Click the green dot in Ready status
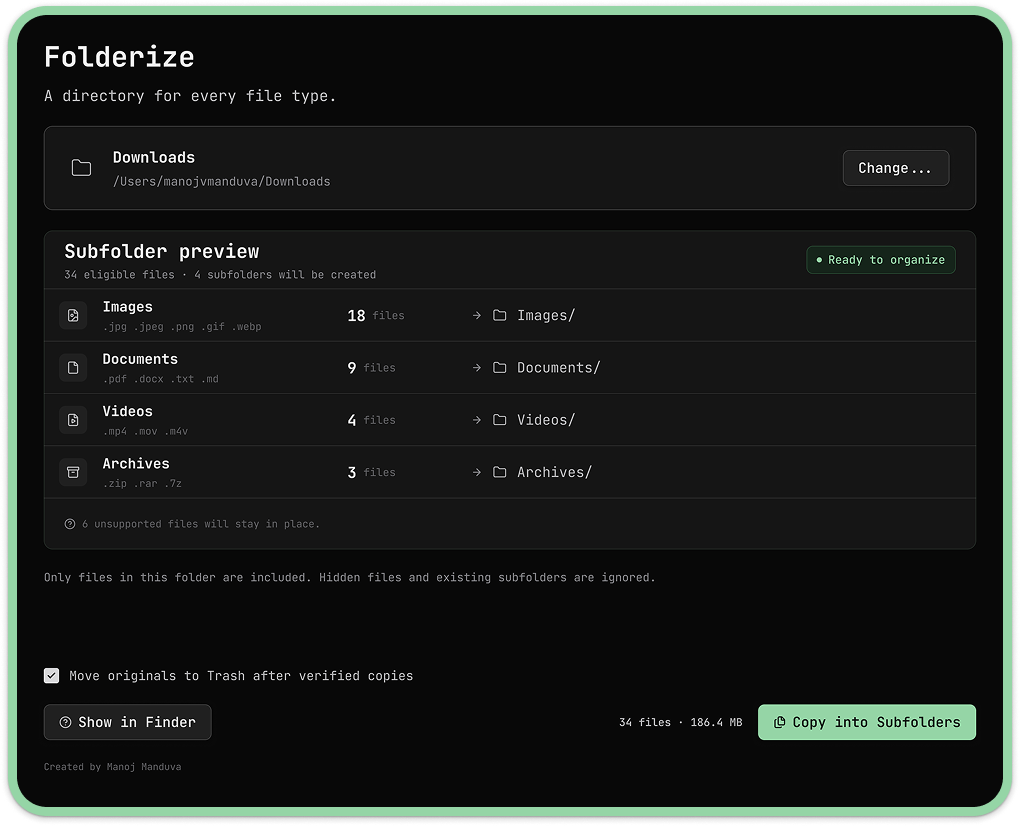Viewport: 1020px width, 826px height. (x=819, y=260)
